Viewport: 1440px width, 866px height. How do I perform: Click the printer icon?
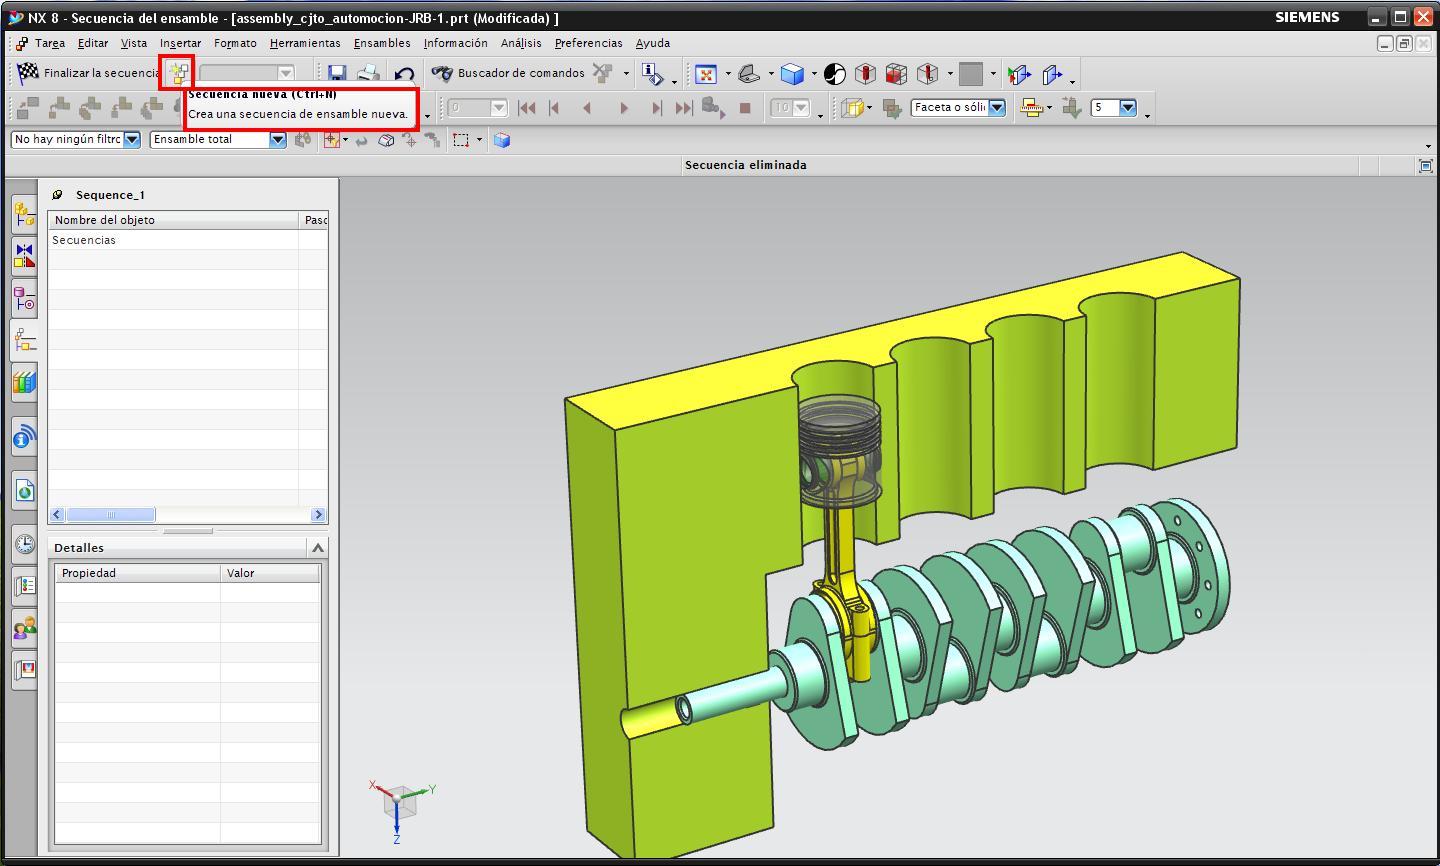369,73
